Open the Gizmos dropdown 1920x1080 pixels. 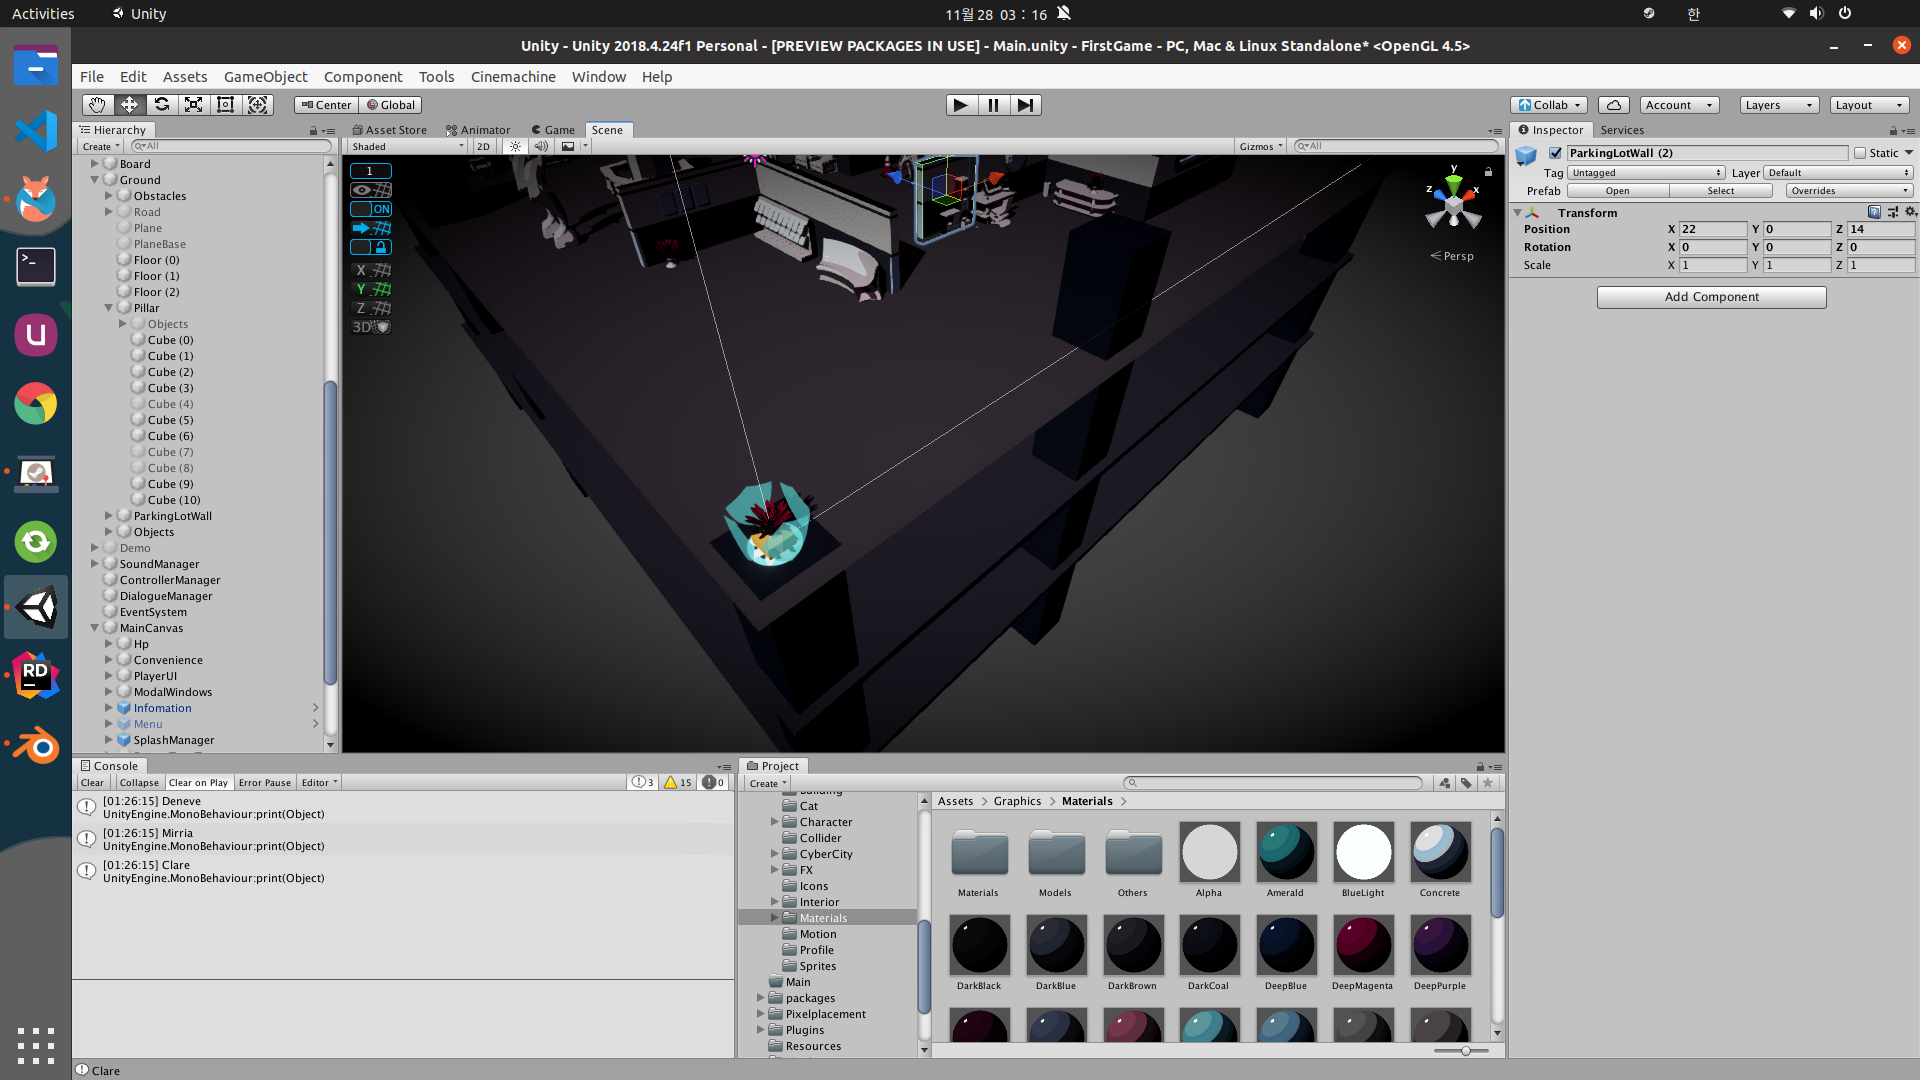(x=1261, y=146)
